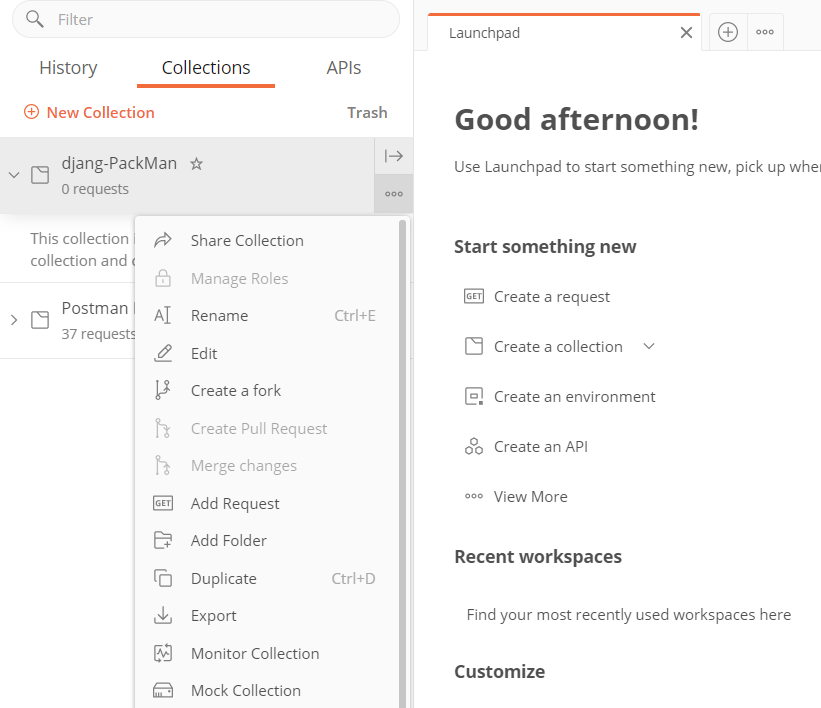Click the djang-PackMan three-dots options button

pyautogui.click(x=394, y=194)
